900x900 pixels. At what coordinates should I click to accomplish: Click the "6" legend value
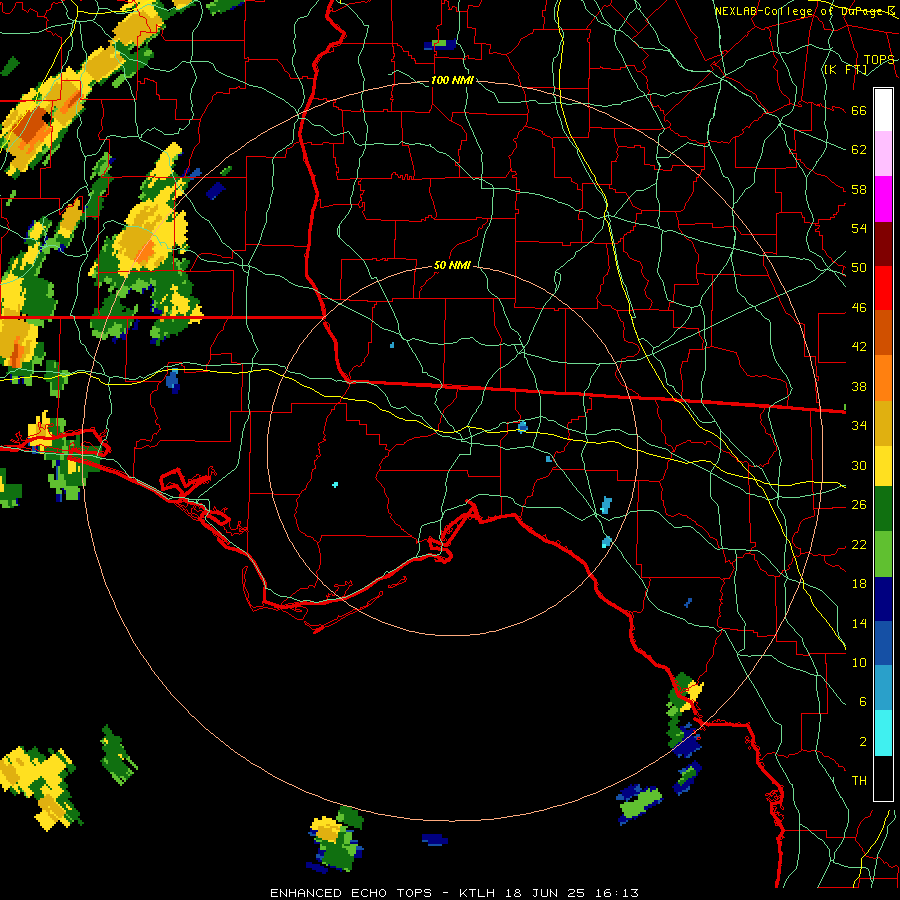coord(863,701)
